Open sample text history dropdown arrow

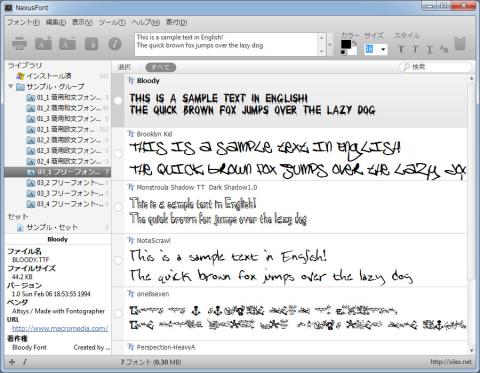pos(330,45)
